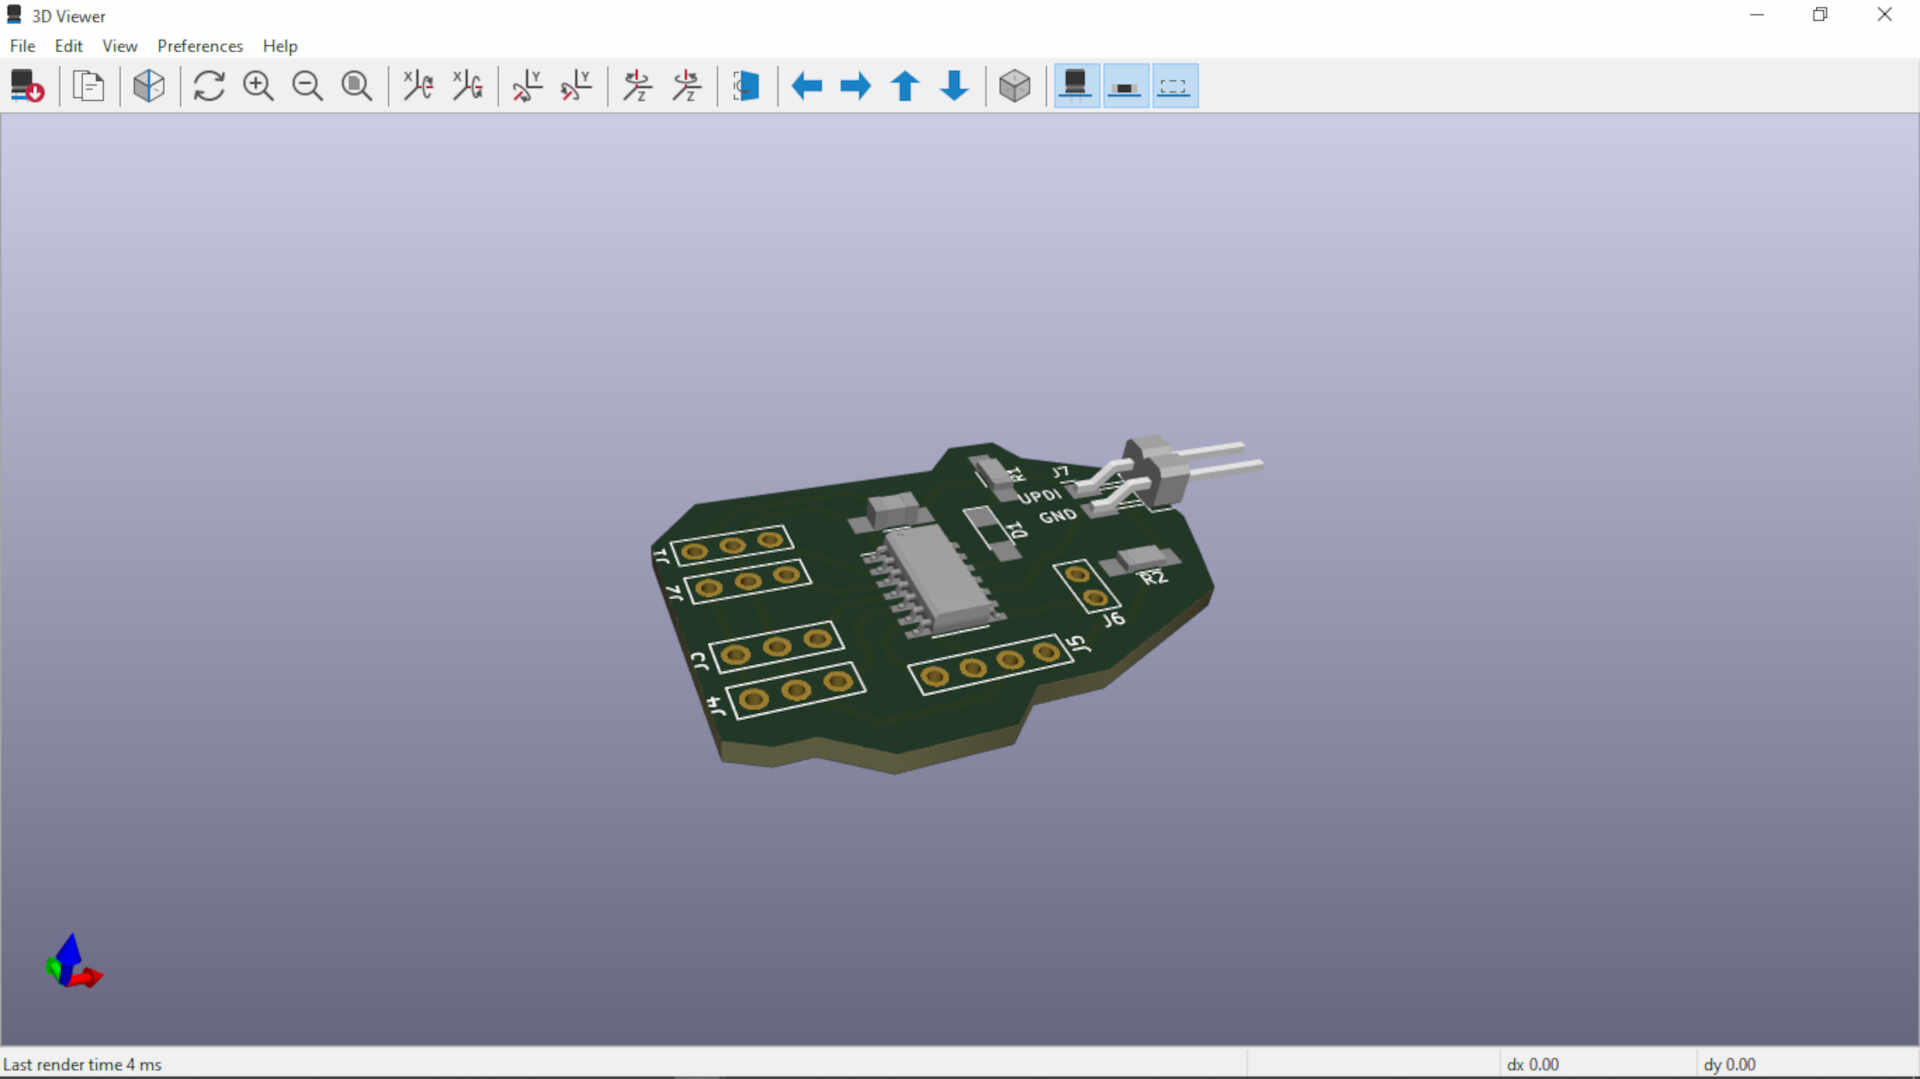Screen dimensions: 1920x1079
Task: Open the View menu
Action: click(119, 46)
